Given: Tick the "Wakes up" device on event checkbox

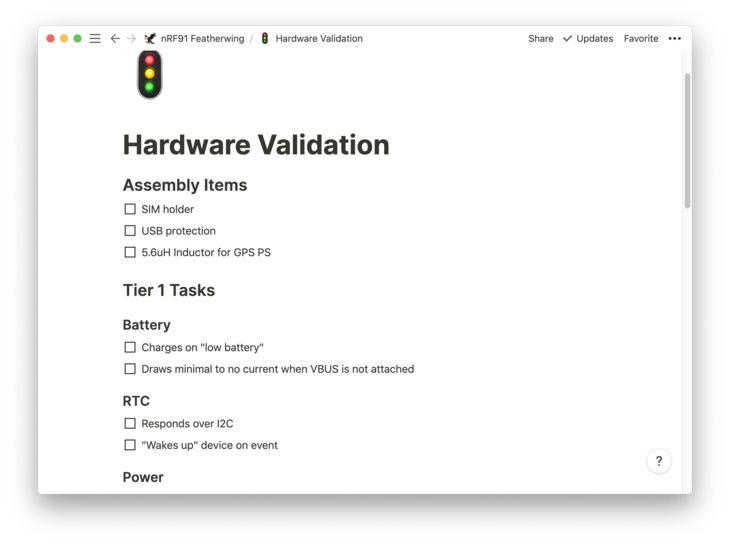Looking at the screenshot, I should [x=130, y=445].
